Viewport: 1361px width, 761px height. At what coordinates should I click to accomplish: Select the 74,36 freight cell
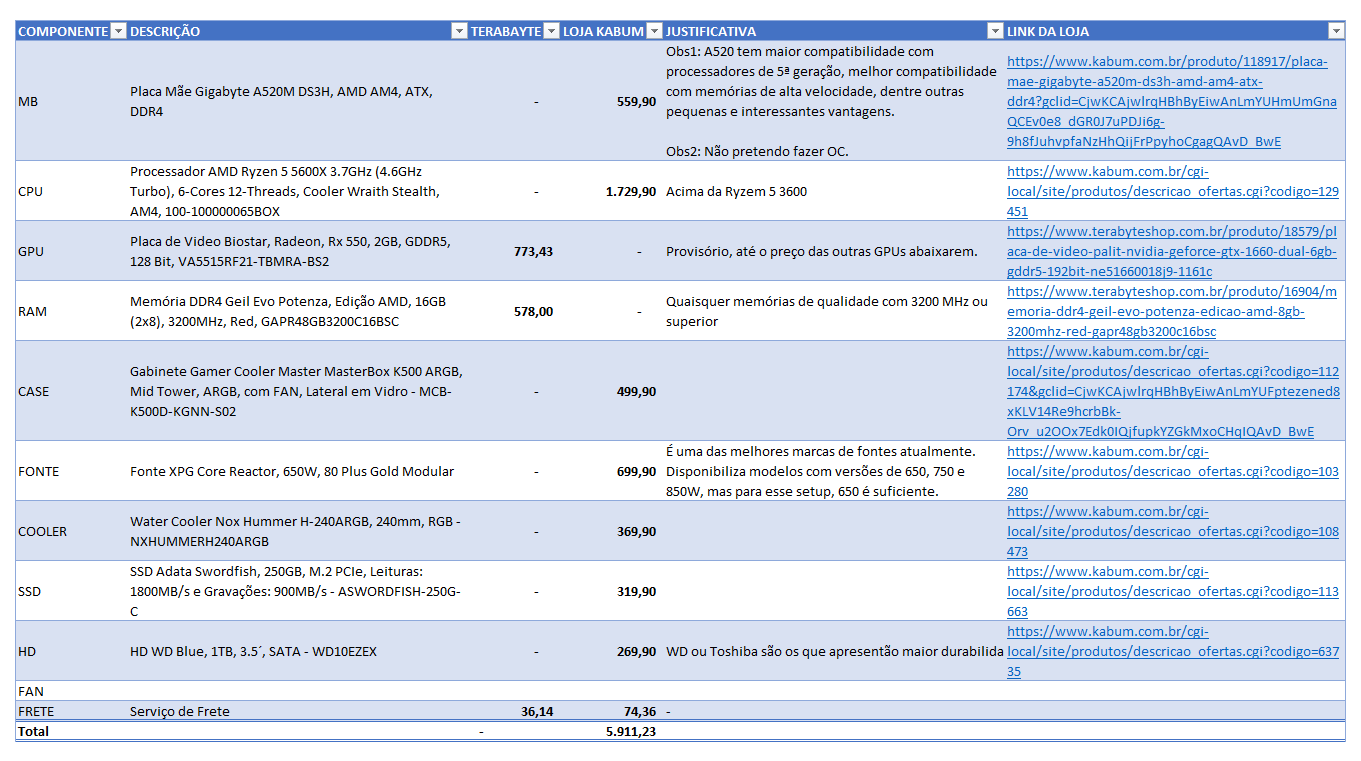(x=612, y=711)
